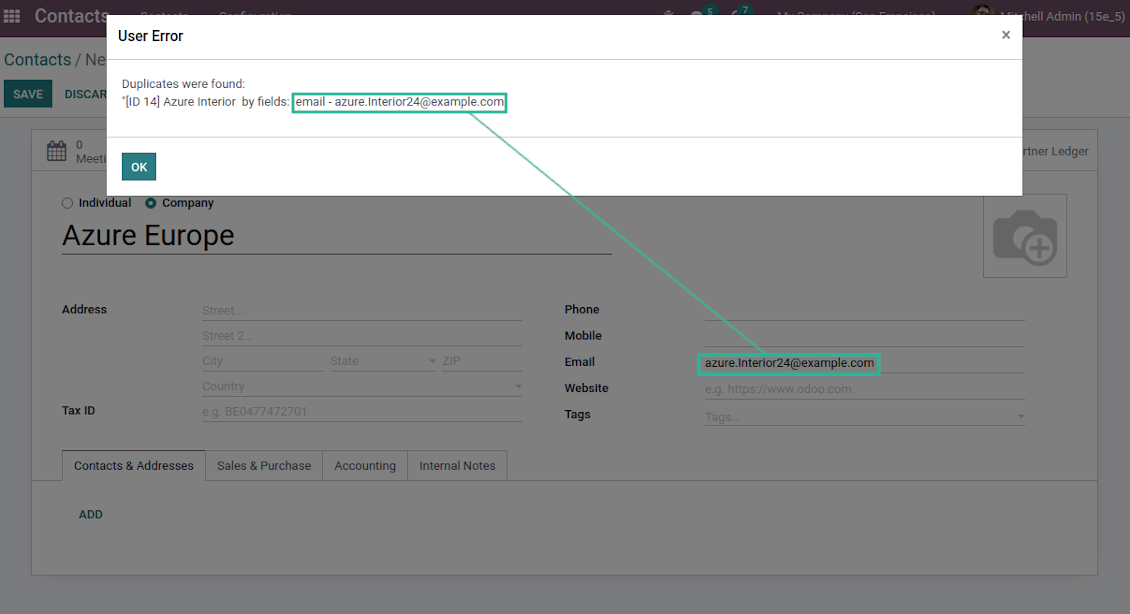The height and width of the screenshot is (614, 1130).
Task: Click the Phone input field
Action: [865, 310]
